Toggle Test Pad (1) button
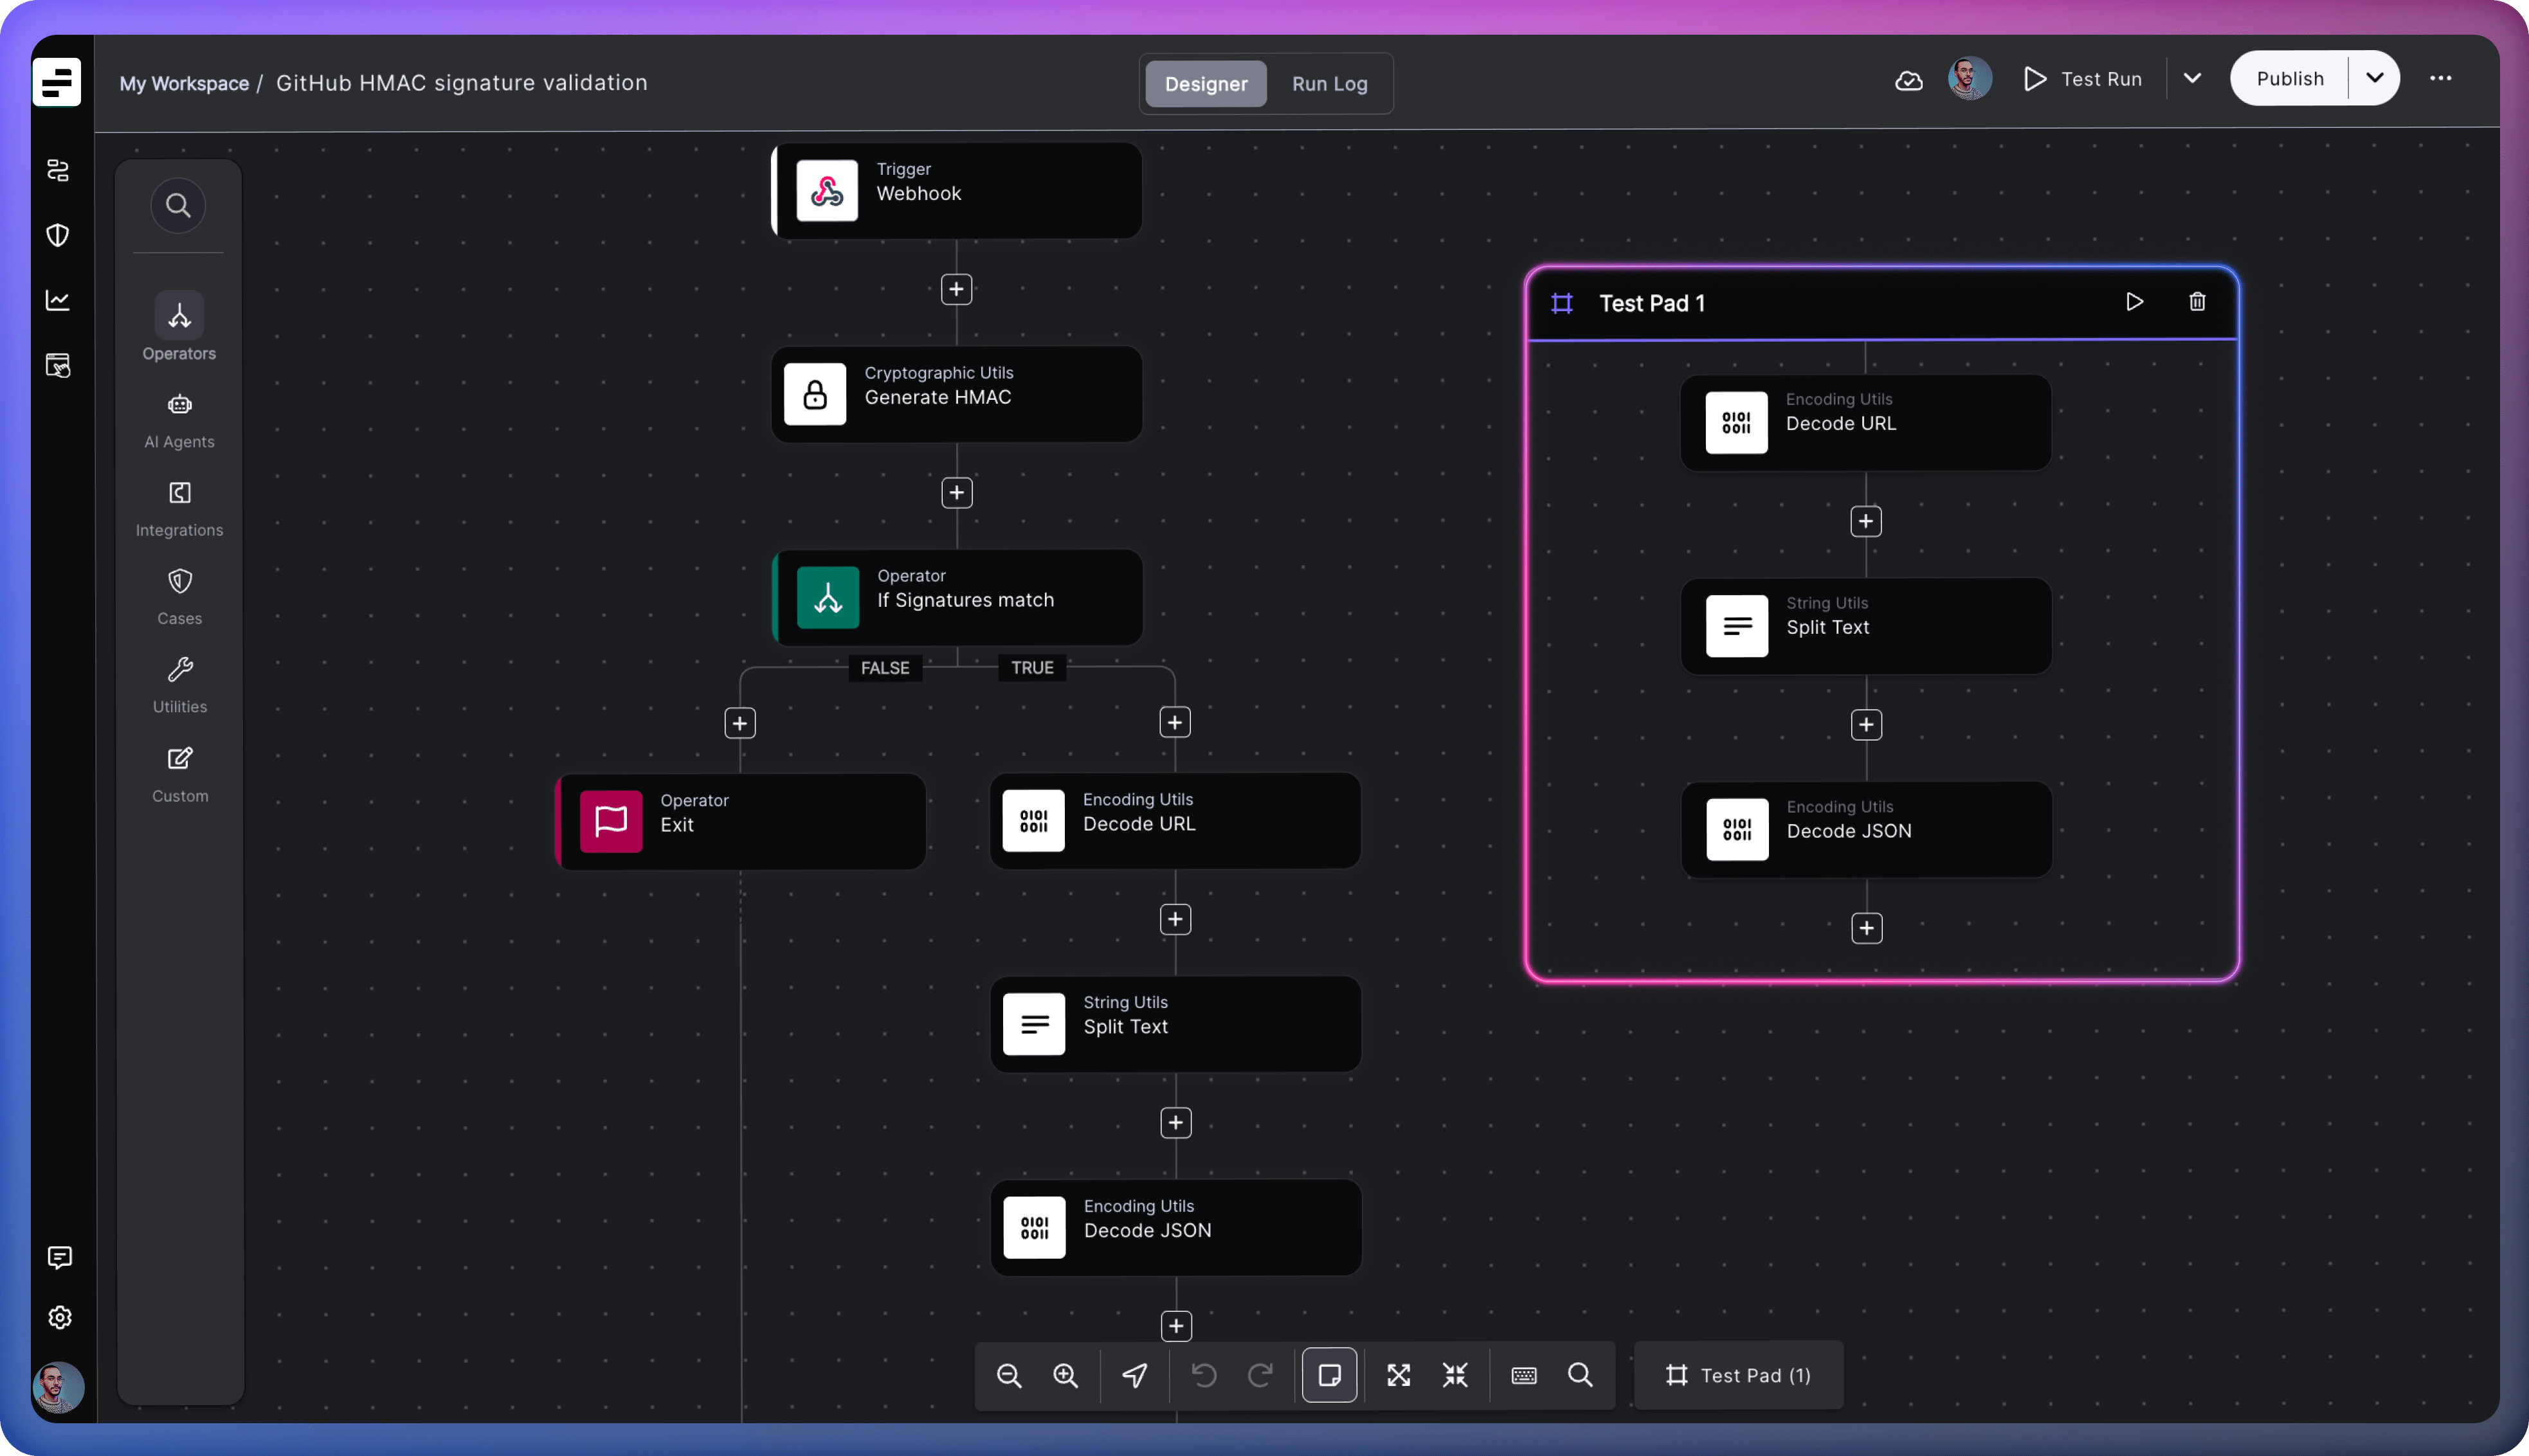The image size is (2529, 1456). [x=1738, y=1375]
